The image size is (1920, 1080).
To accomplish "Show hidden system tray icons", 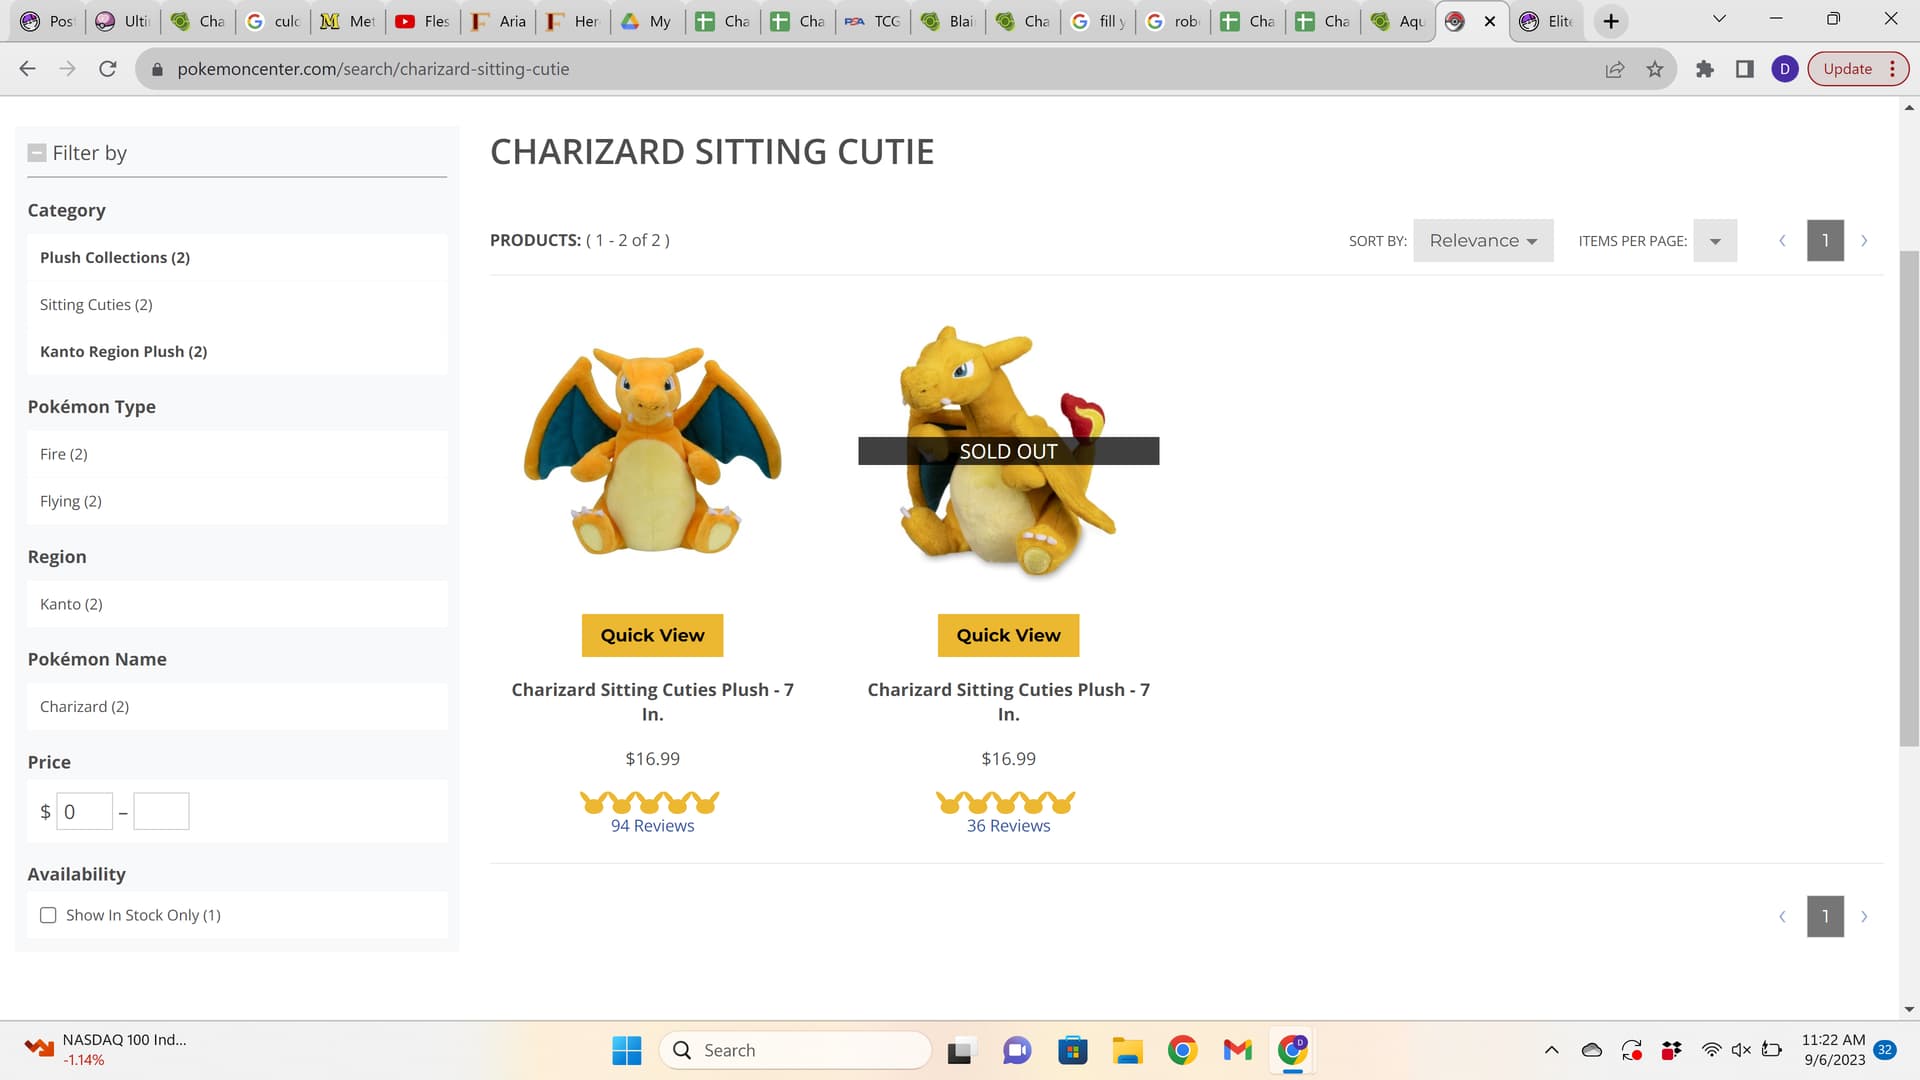I will pyautogui.click(x=1552, y=1050).
